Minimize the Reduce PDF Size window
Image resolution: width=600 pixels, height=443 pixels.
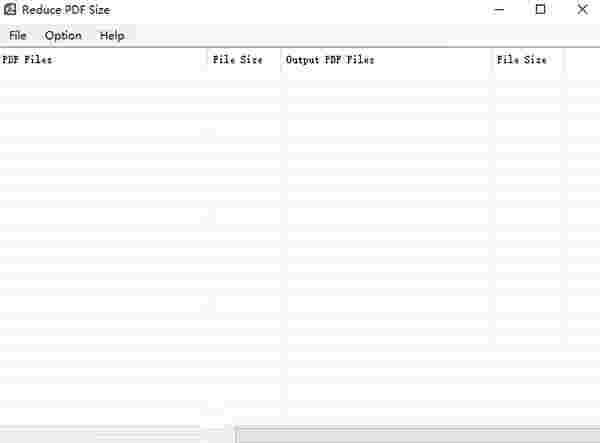[499, 10]
